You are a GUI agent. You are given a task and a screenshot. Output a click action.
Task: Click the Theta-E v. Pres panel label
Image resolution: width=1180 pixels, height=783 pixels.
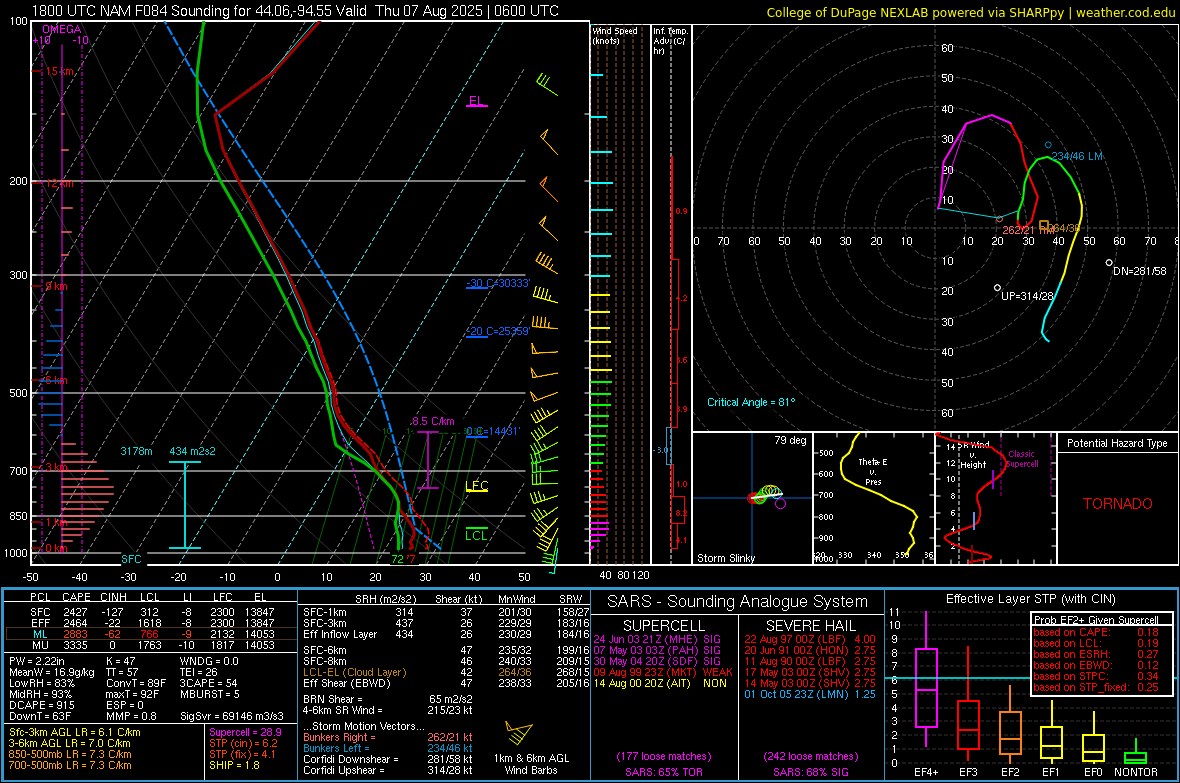pos(873,471)
